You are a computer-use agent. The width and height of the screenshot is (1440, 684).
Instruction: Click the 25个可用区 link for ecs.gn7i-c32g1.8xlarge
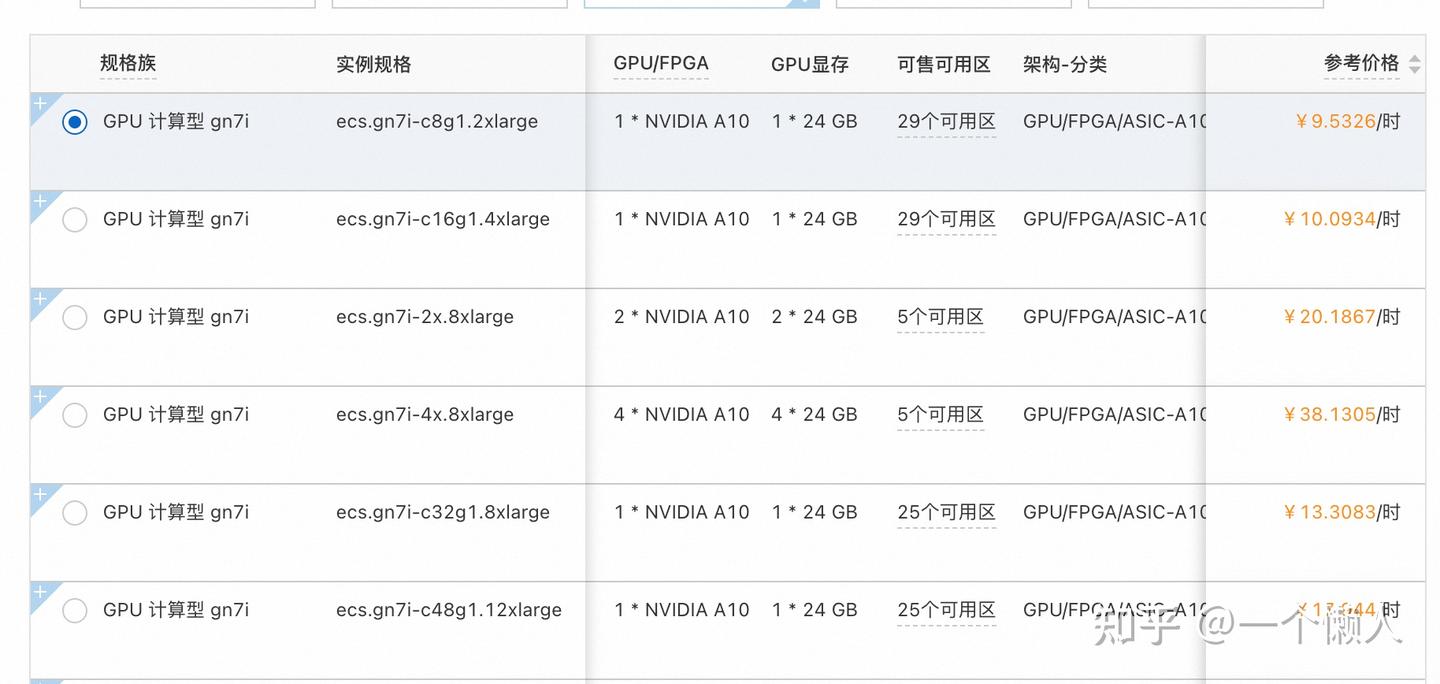pyautogui.click(x=945, y=512)
